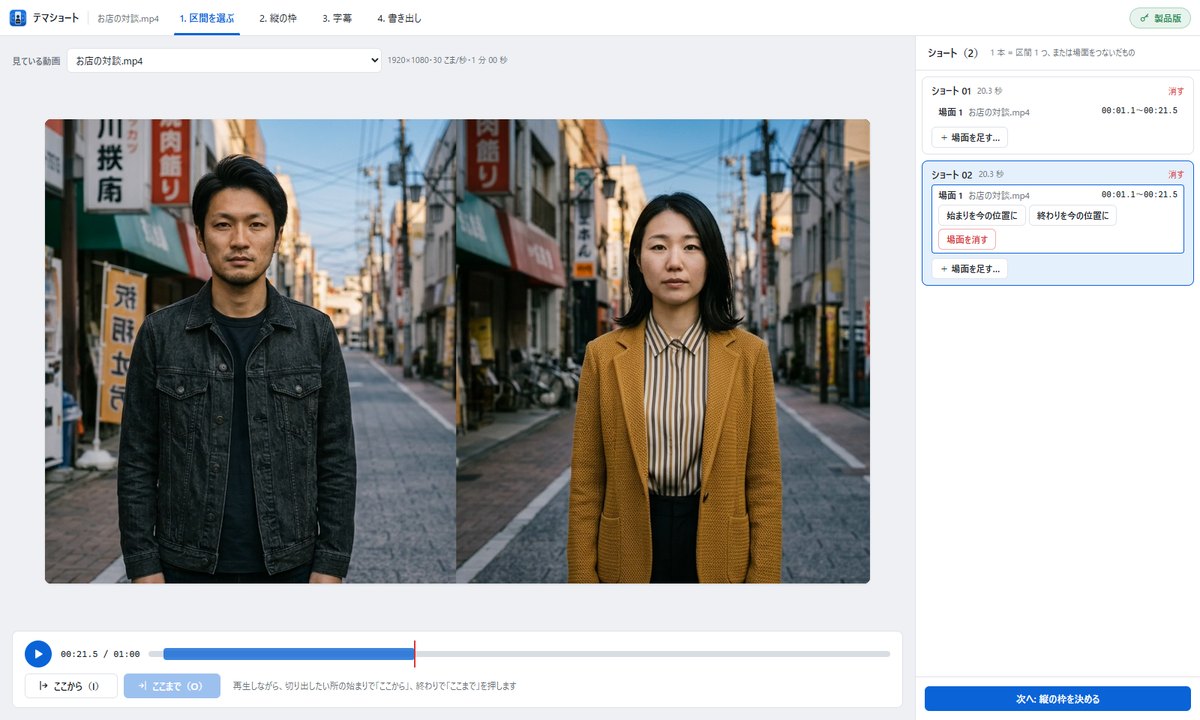Viewport: 1200px width, 720px height.
Task: Click the 1920×1080 video info text
Action: point(447,61)
